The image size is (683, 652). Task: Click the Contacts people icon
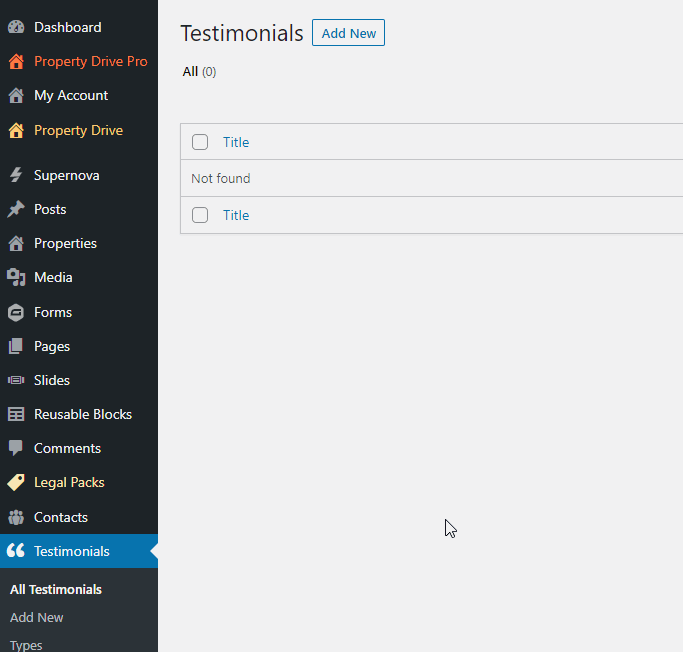[16, 517]
